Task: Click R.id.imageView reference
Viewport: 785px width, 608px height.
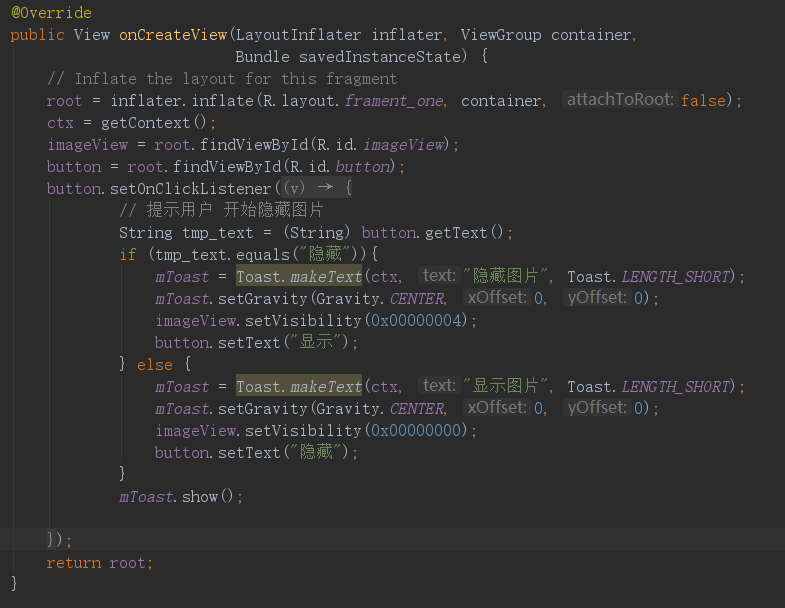Action: (380, 145)
